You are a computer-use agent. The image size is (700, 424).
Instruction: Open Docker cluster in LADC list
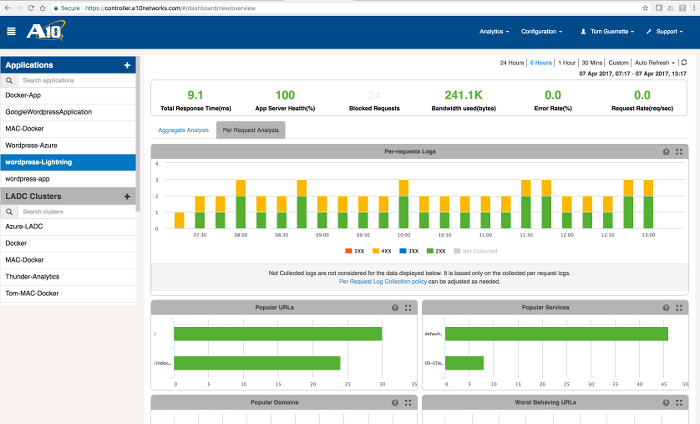coord(68,243)
